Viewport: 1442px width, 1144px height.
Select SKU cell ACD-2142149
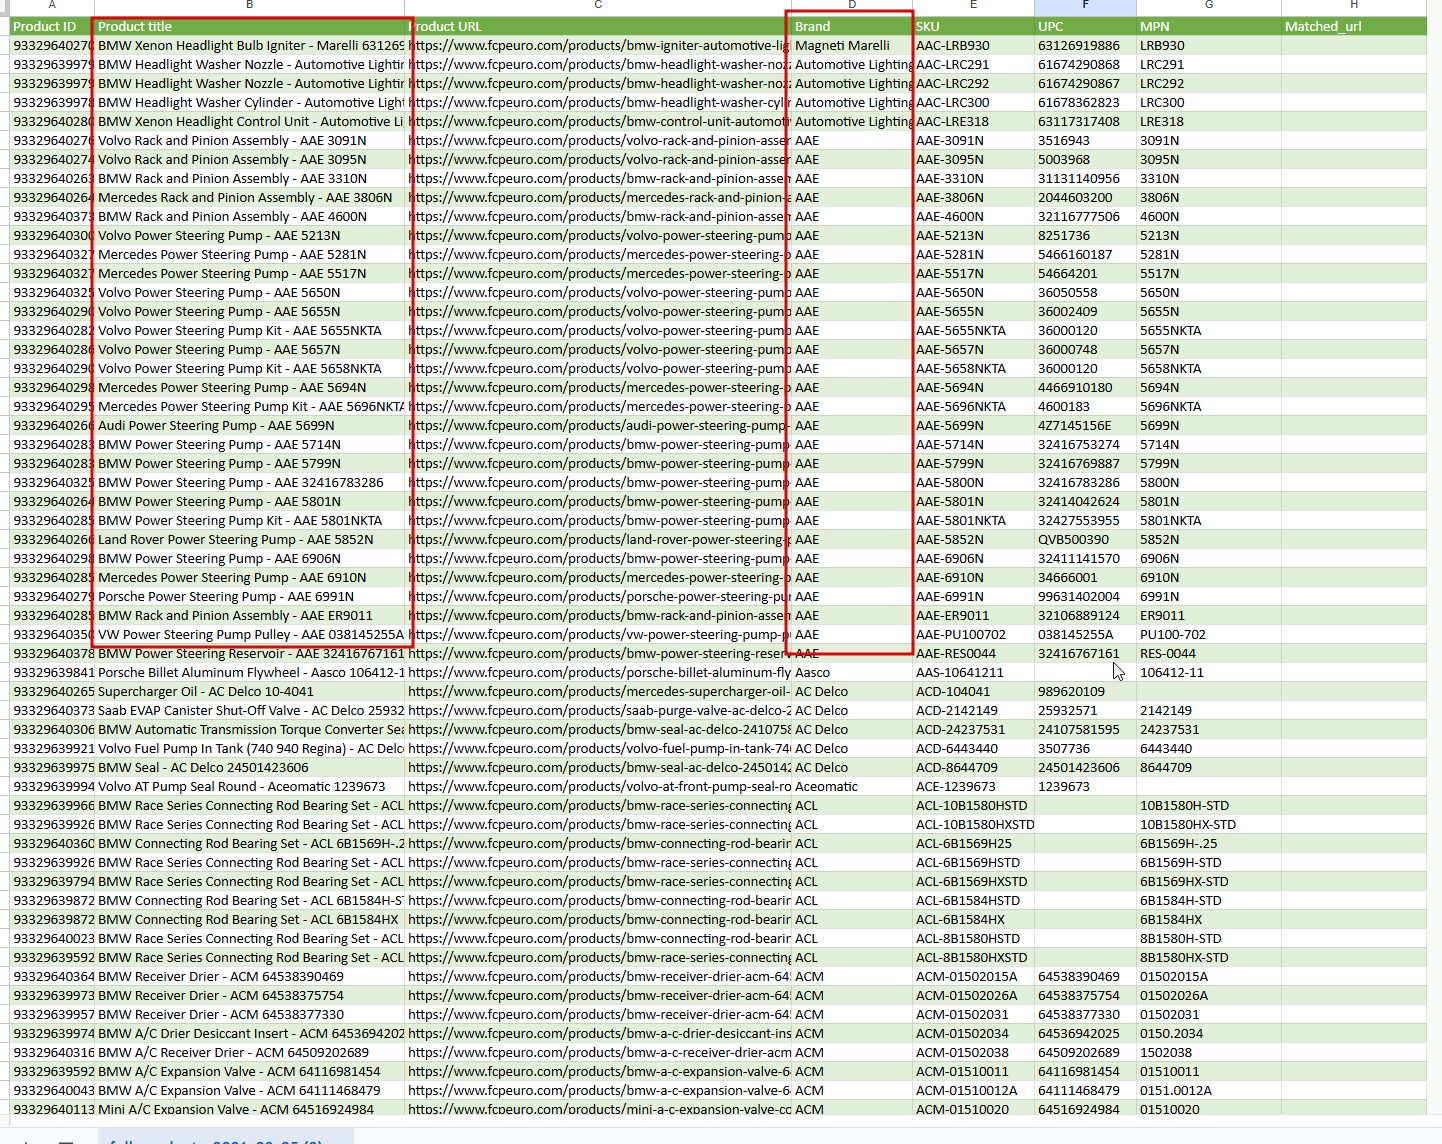974,710
